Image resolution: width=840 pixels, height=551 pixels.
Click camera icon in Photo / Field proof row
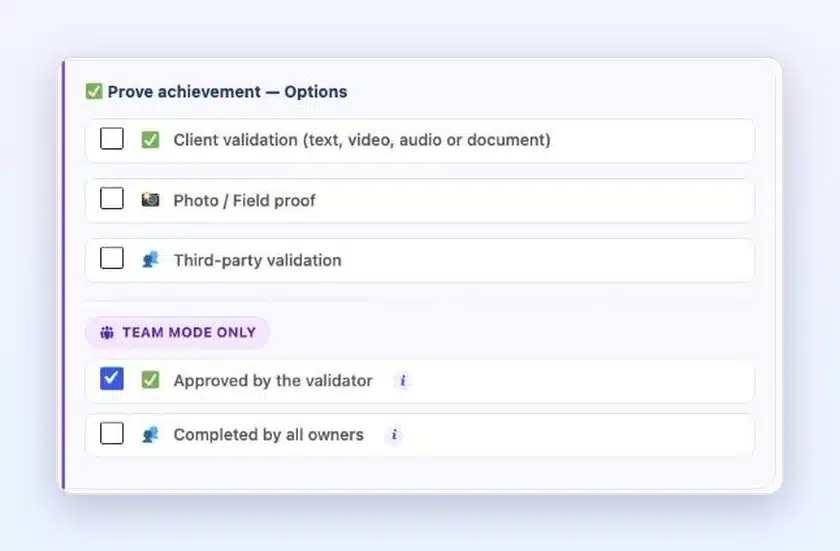[150, 200]
